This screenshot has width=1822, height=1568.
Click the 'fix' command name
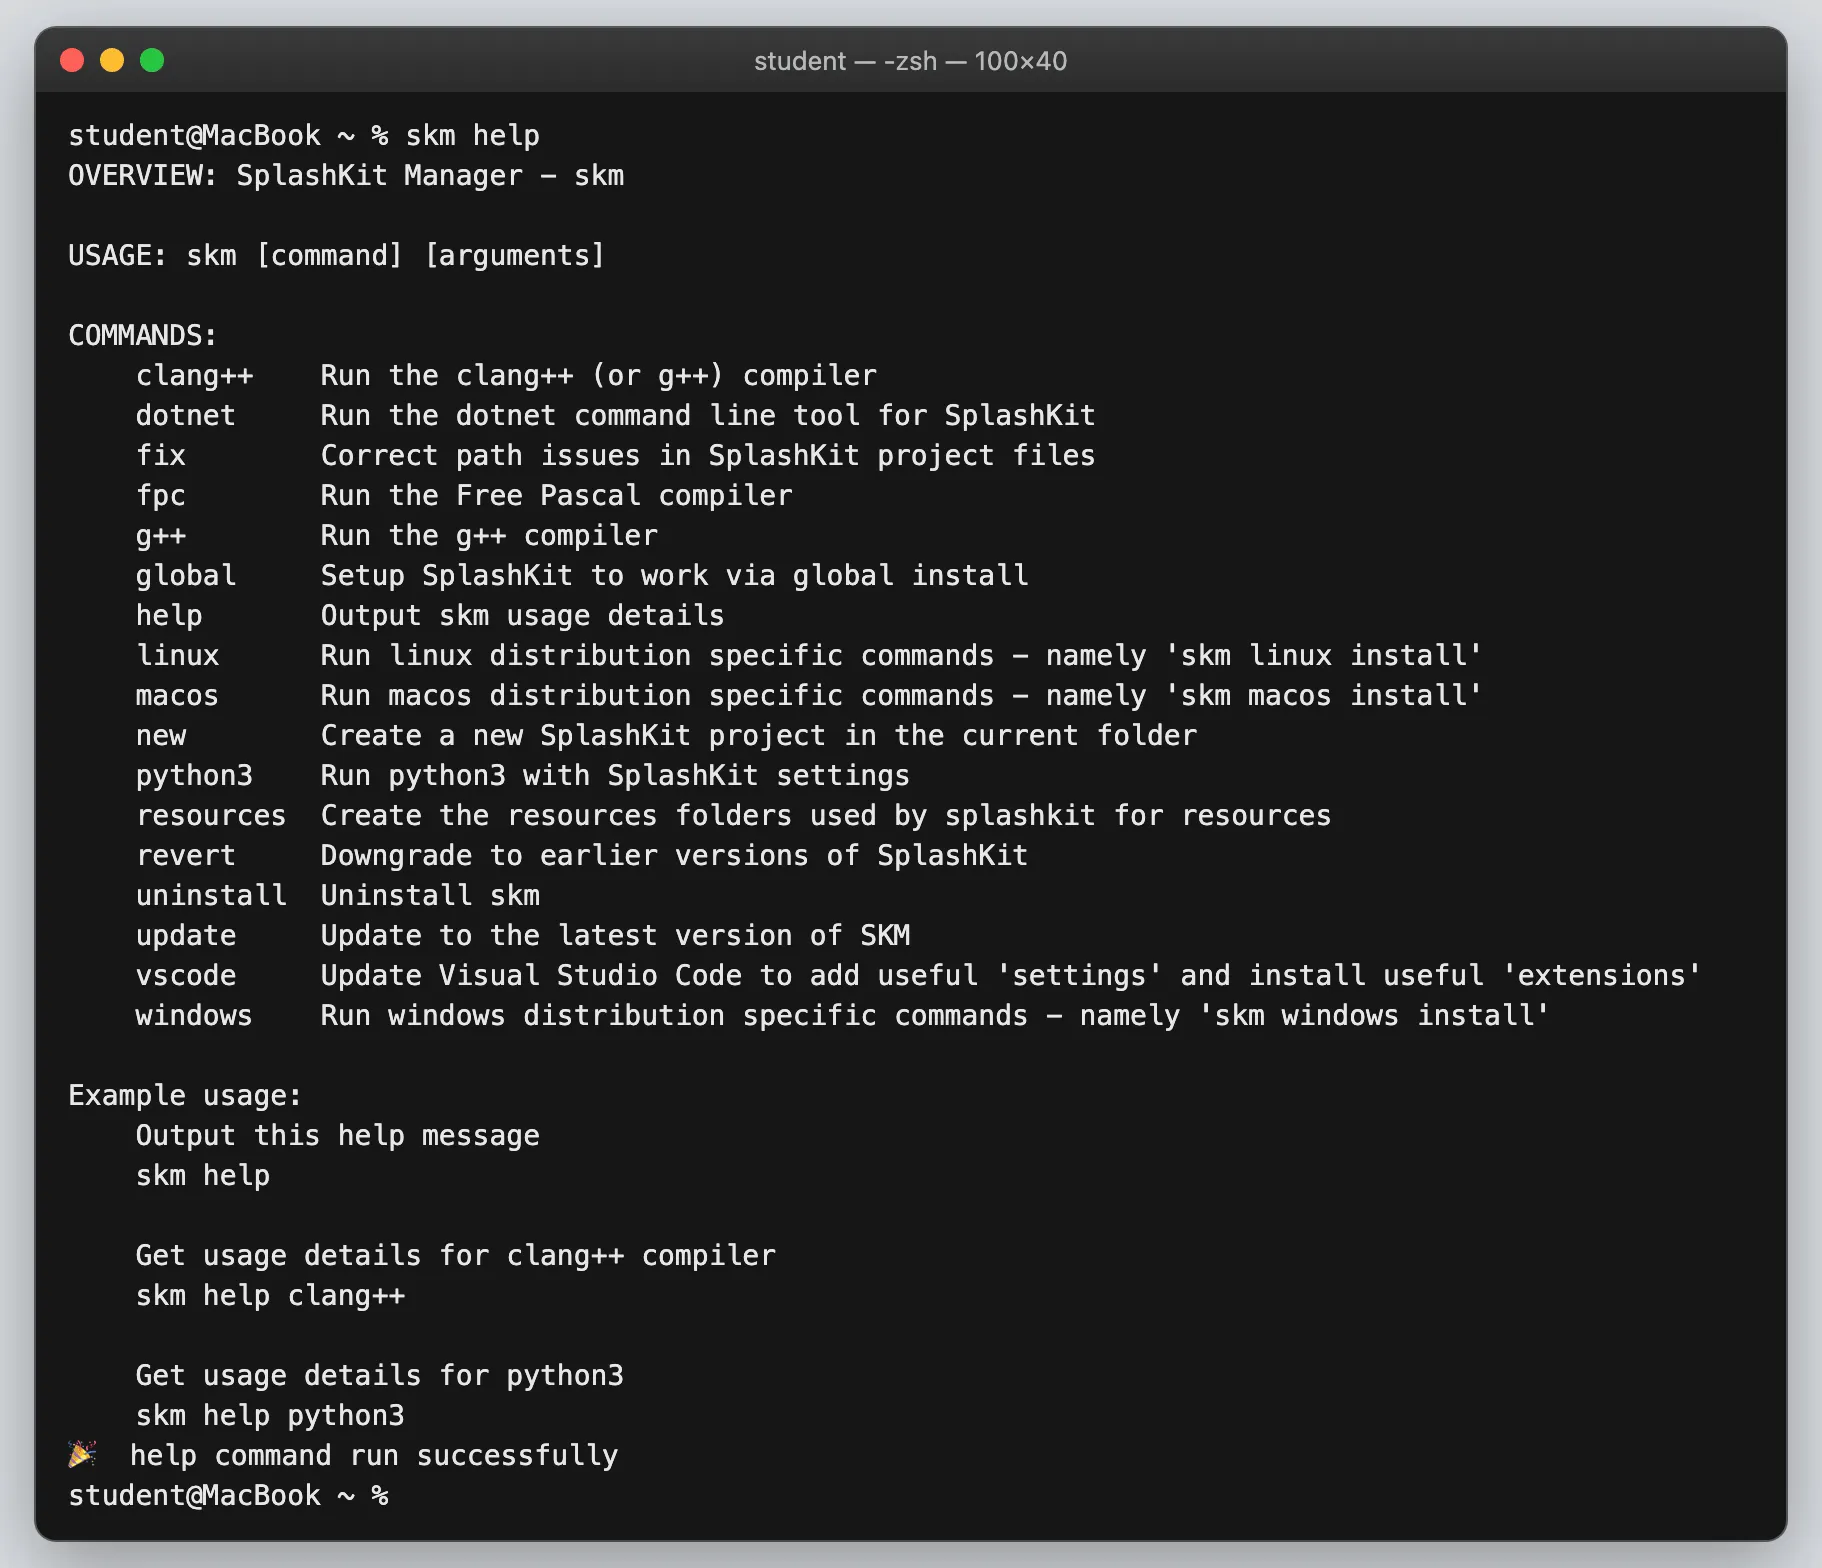[x=161, y=456]
